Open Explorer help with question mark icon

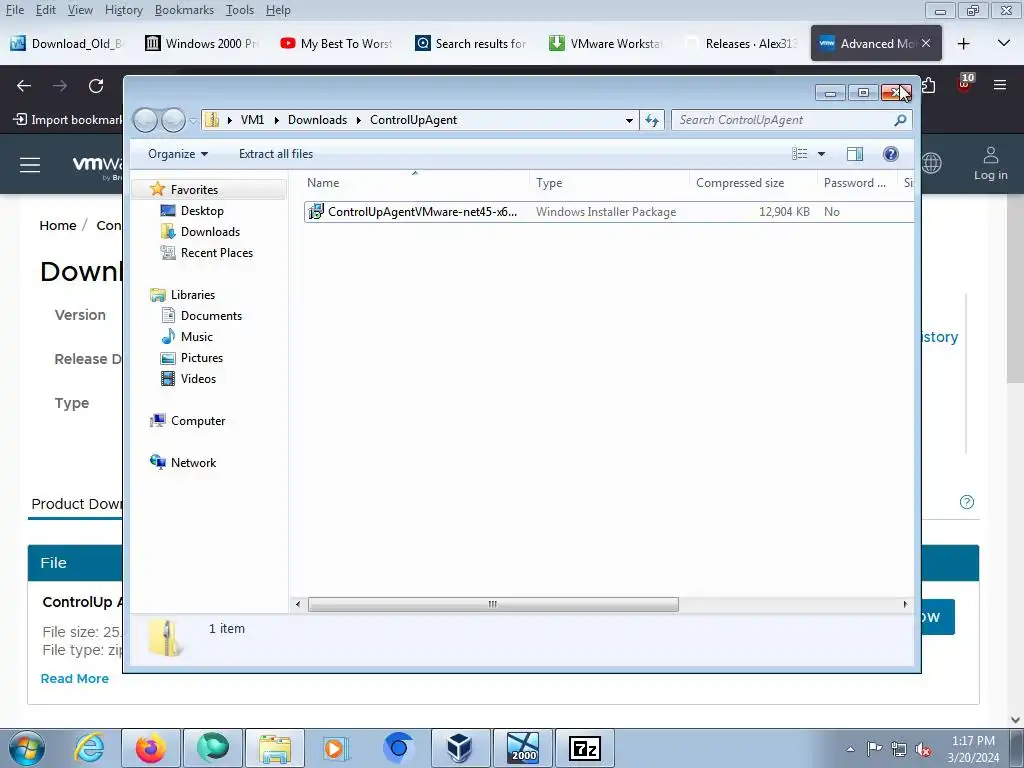click(x=890, y=154)
